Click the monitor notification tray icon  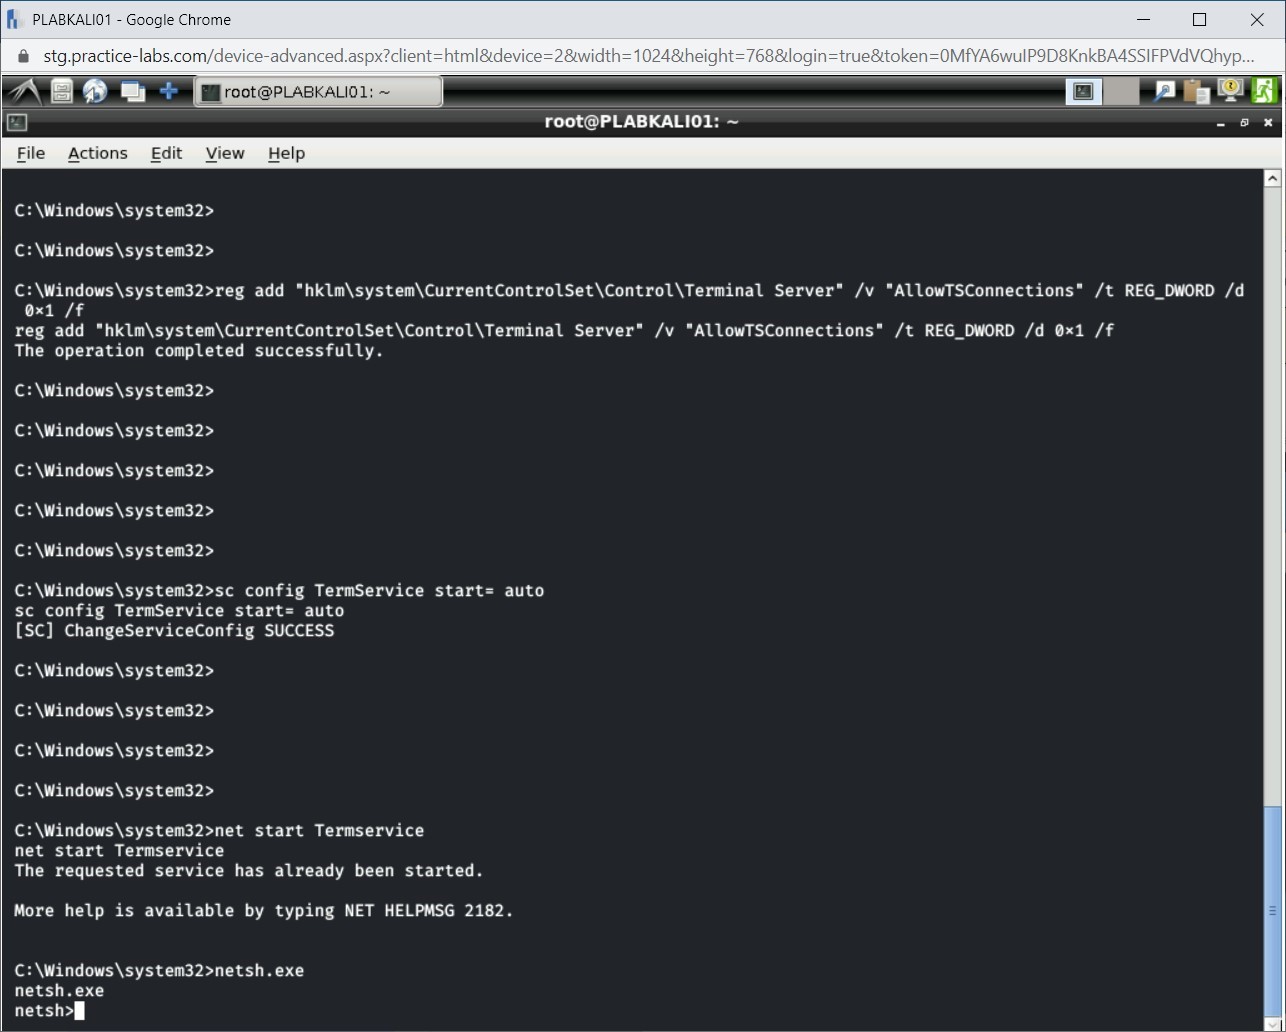tap(1230, 92)
